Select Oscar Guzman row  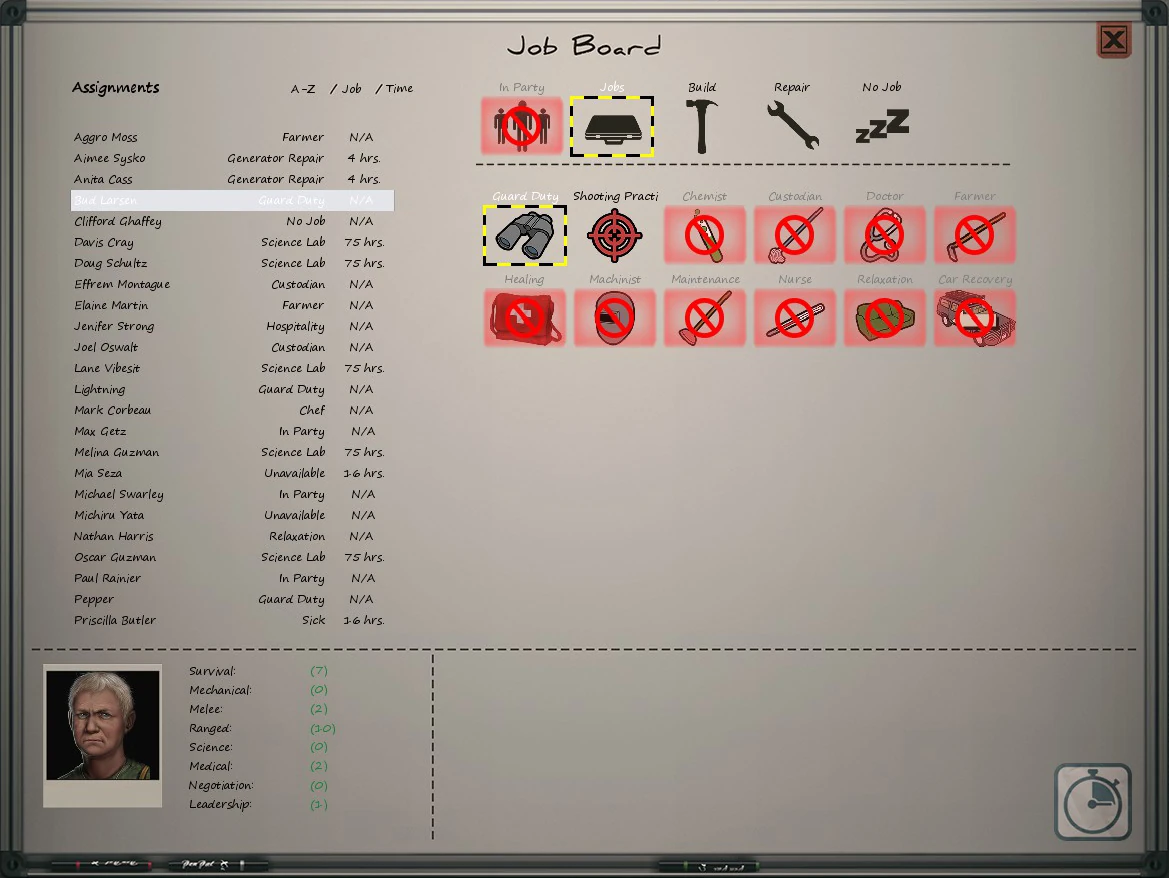pos(232,558)
